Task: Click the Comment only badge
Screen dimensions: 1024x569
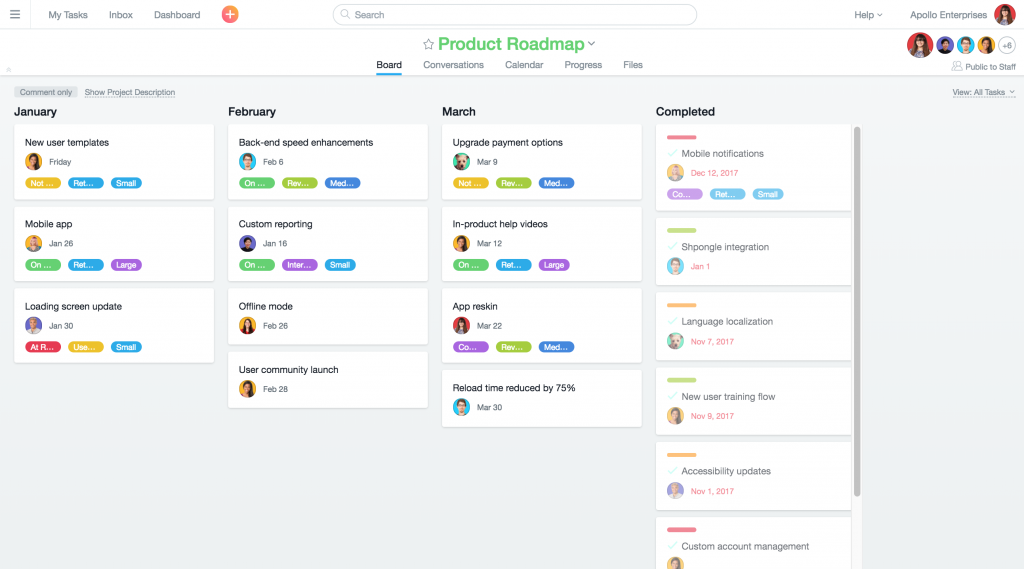Action: [46, 92]
